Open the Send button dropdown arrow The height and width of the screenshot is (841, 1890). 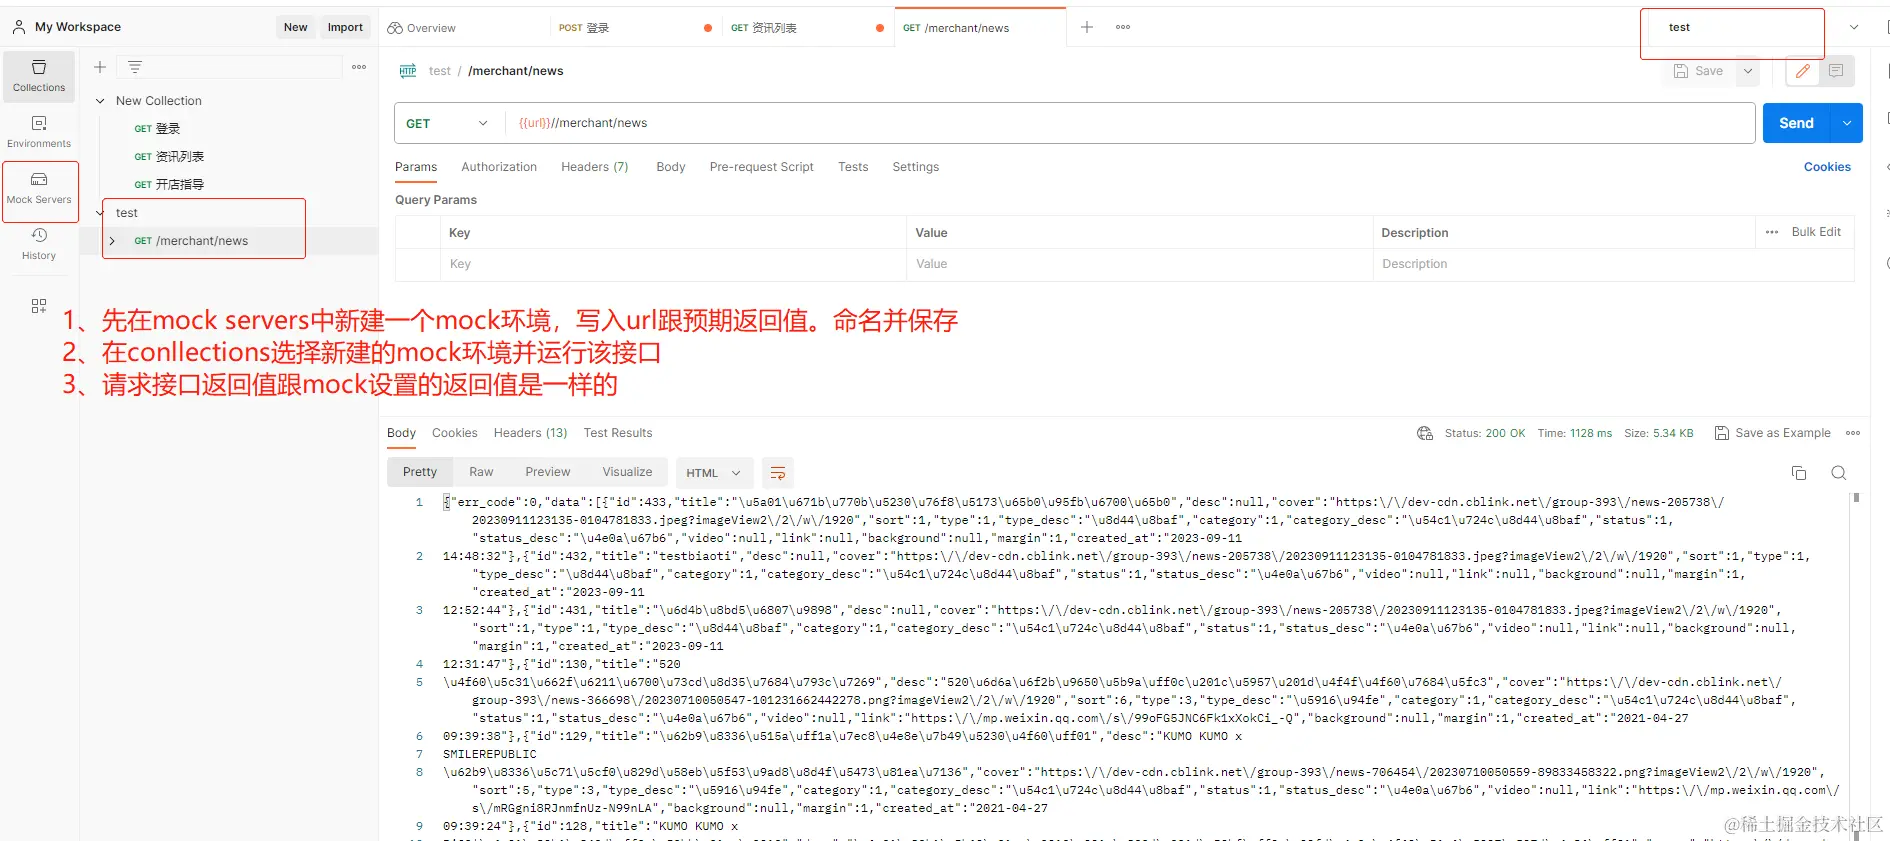click(x=1846, y=123)
